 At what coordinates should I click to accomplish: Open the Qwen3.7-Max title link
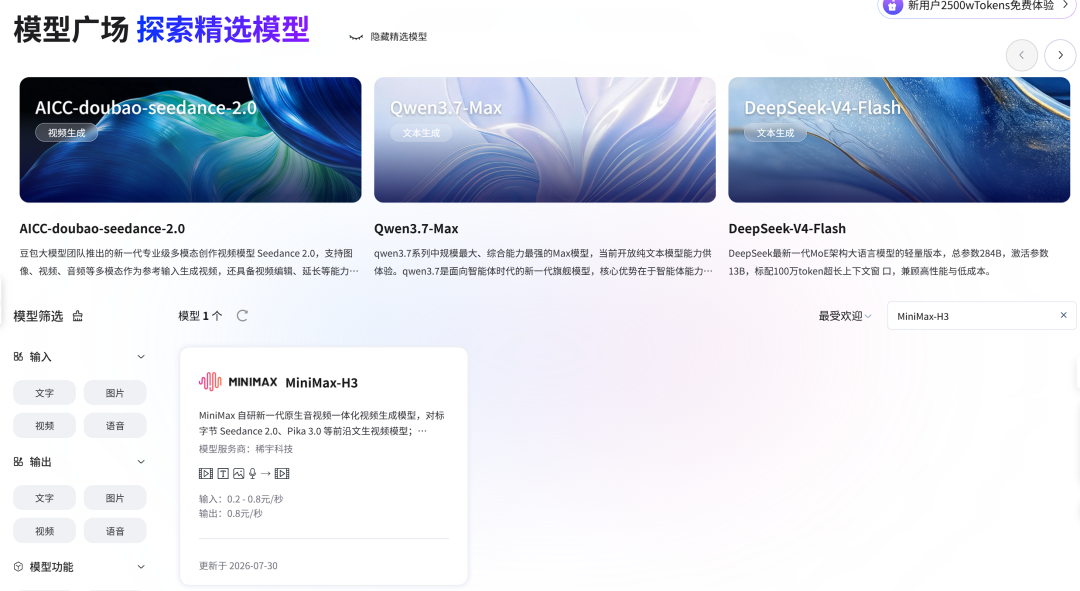point(416,229)
